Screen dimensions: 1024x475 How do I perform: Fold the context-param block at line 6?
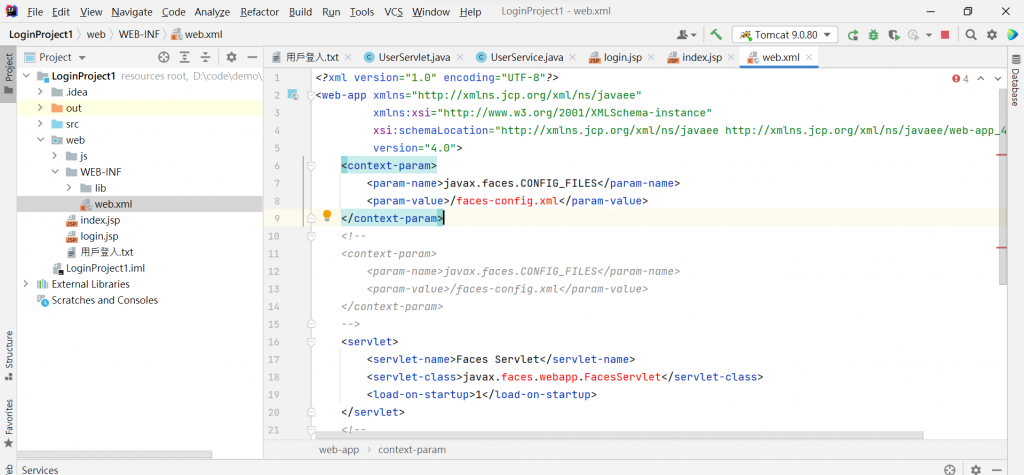coord(312,166)
